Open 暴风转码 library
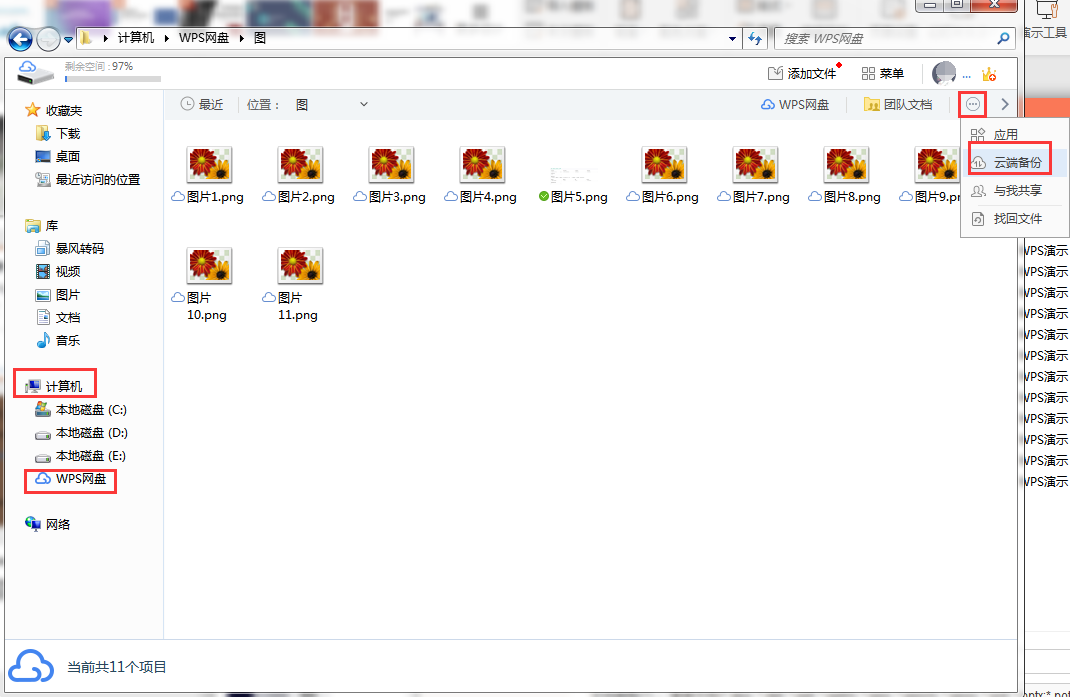This screenshot has width=1070, height=697. pos(70,248)
